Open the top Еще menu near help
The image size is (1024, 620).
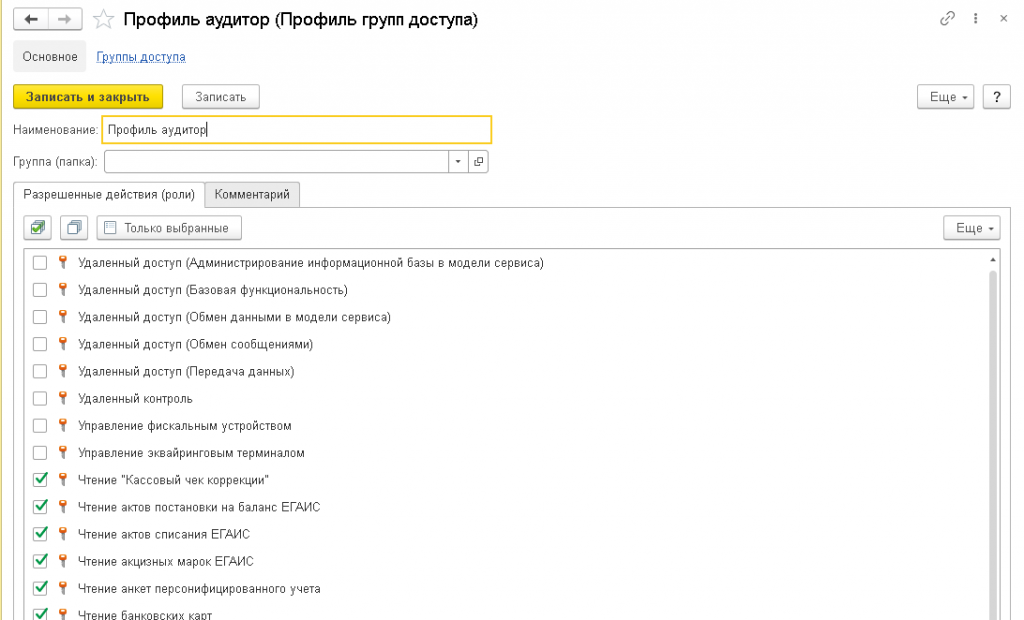click(x=950, y=96)
